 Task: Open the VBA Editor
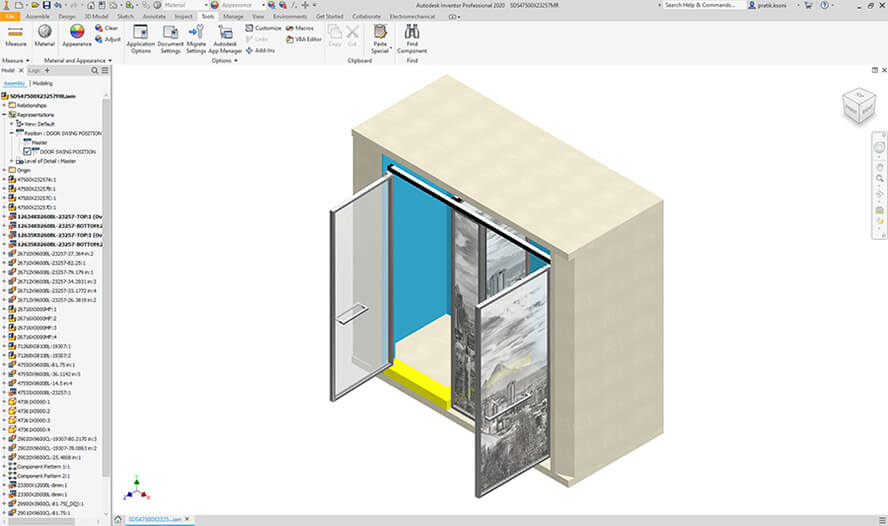(302, 39)
